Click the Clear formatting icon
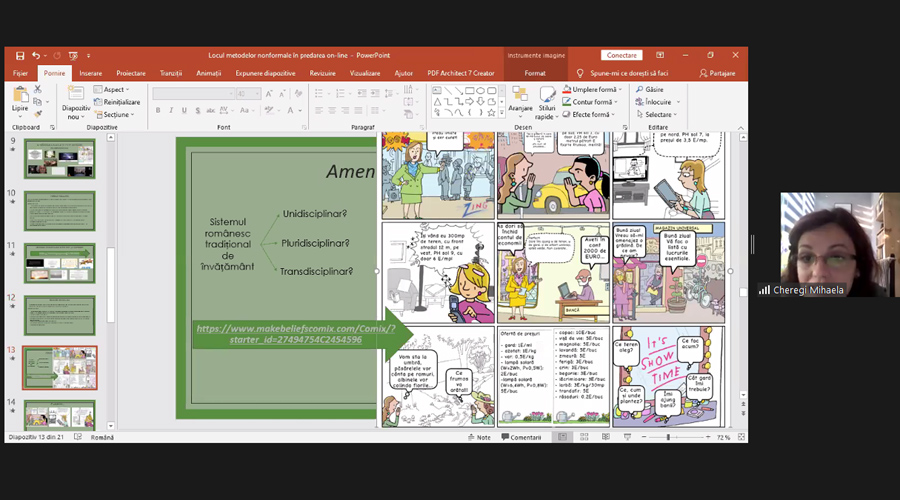This screenshot has width=900, height=500. [x=298, y=94]
